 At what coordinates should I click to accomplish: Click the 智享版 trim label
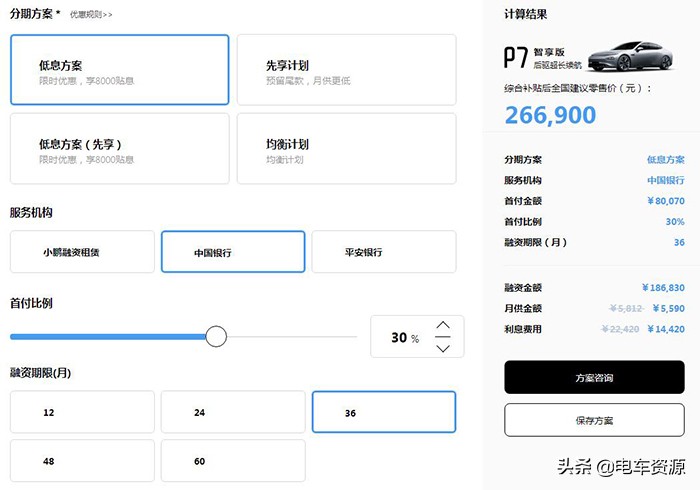click(x=549, y=52)
